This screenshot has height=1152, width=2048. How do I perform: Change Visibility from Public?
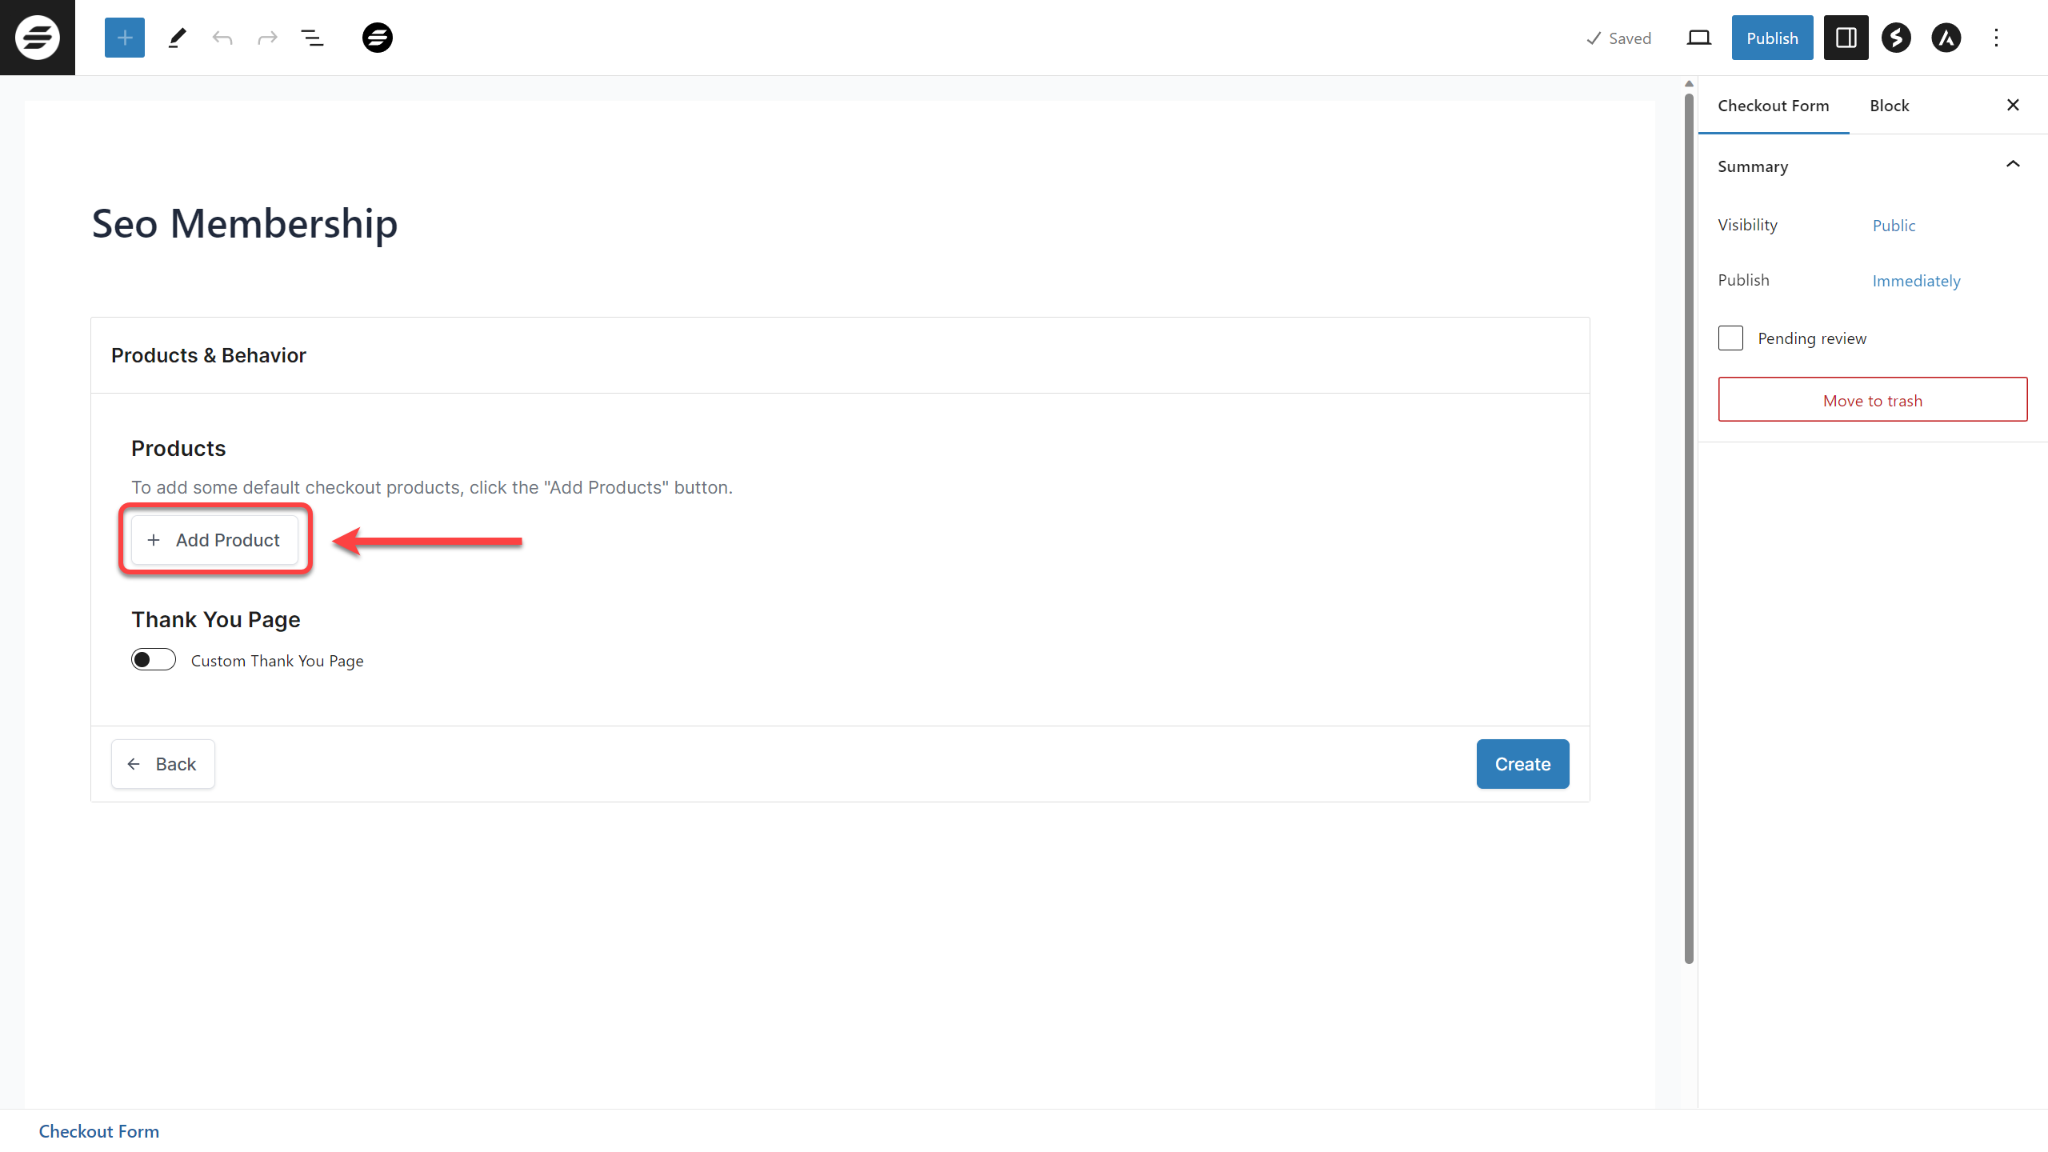point(1894,225)
